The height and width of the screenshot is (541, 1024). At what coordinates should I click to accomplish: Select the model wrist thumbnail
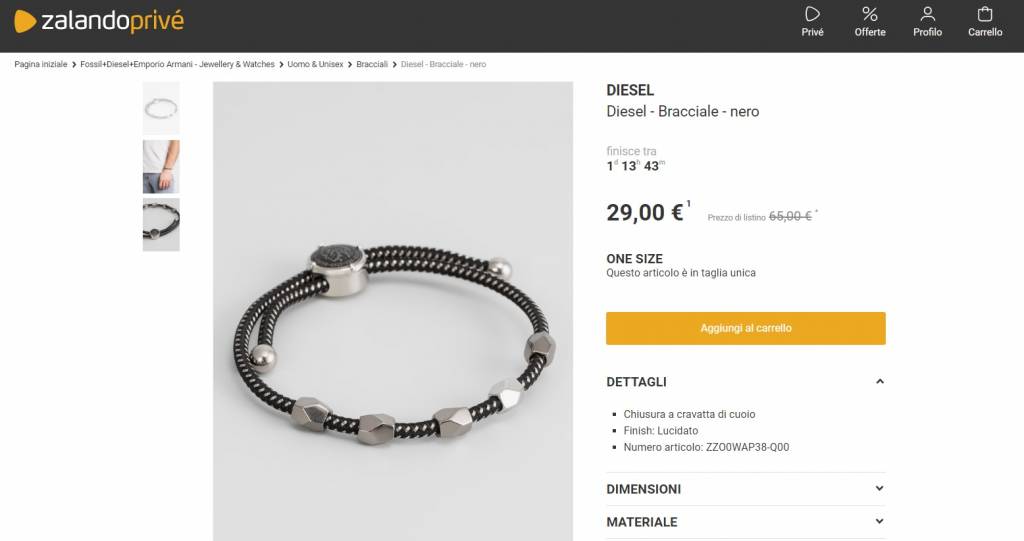(x=161, y=167)
